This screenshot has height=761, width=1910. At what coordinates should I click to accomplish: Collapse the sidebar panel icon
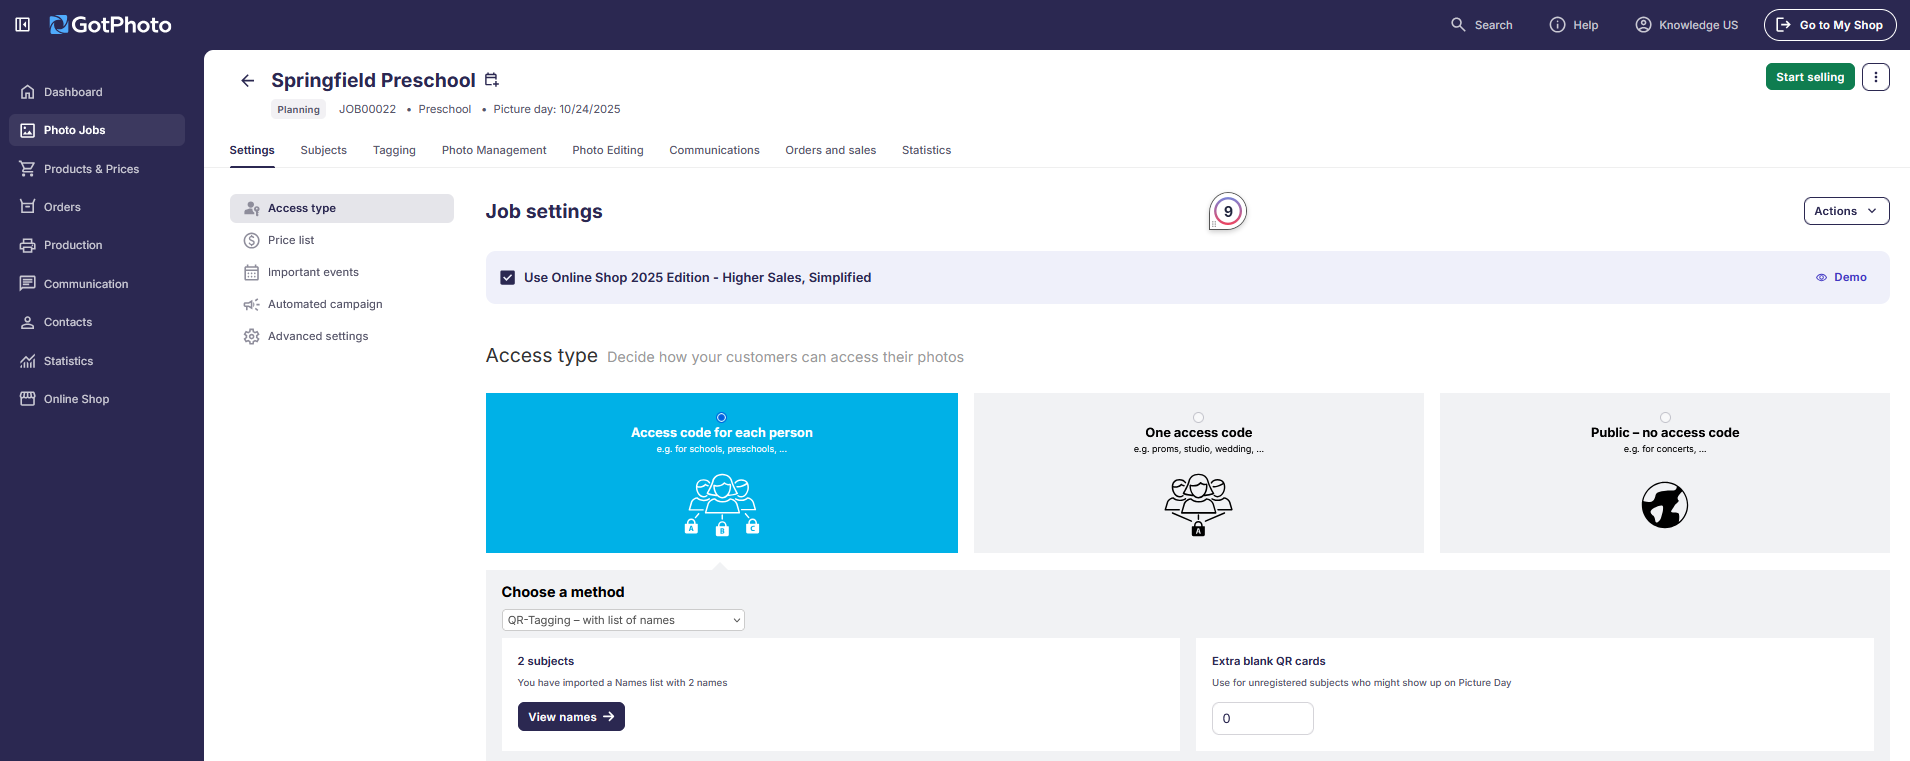click(x=22, y=24)
